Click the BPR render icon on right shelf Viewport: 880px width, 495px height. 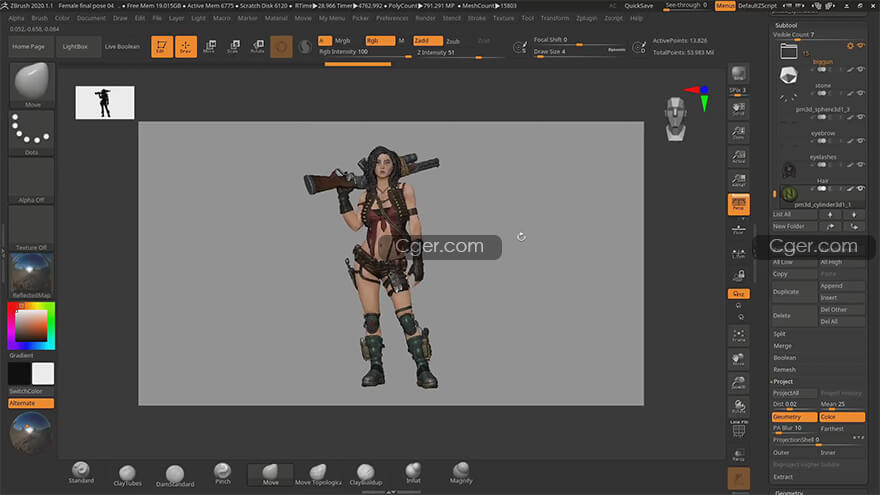(739, 74)
